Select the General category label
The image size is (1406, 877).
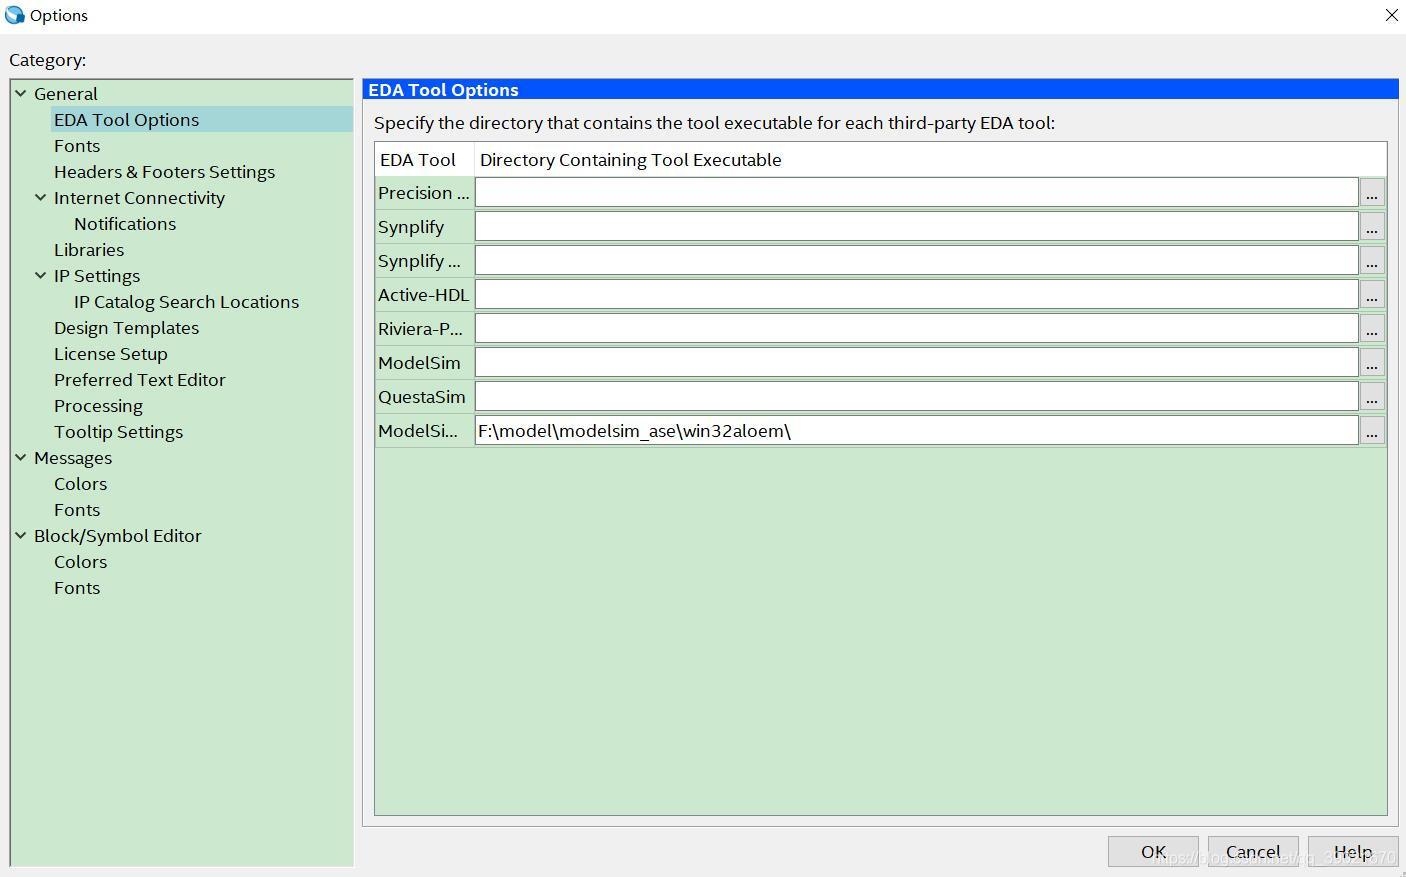click(x=66, y=93)
